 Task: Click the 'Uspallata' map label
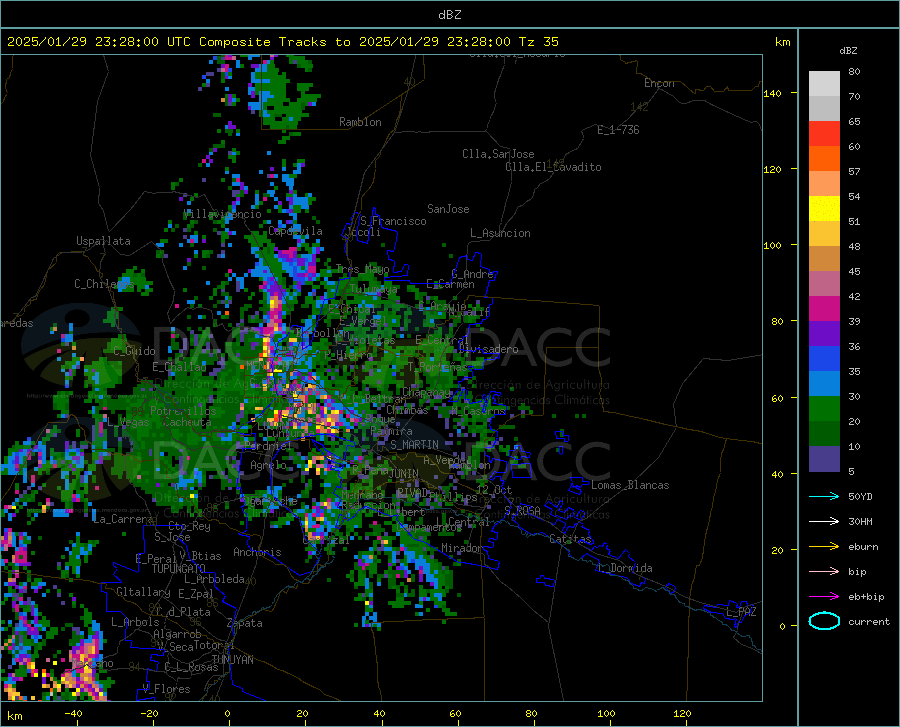pyautogui.click(x=103, y=241)
